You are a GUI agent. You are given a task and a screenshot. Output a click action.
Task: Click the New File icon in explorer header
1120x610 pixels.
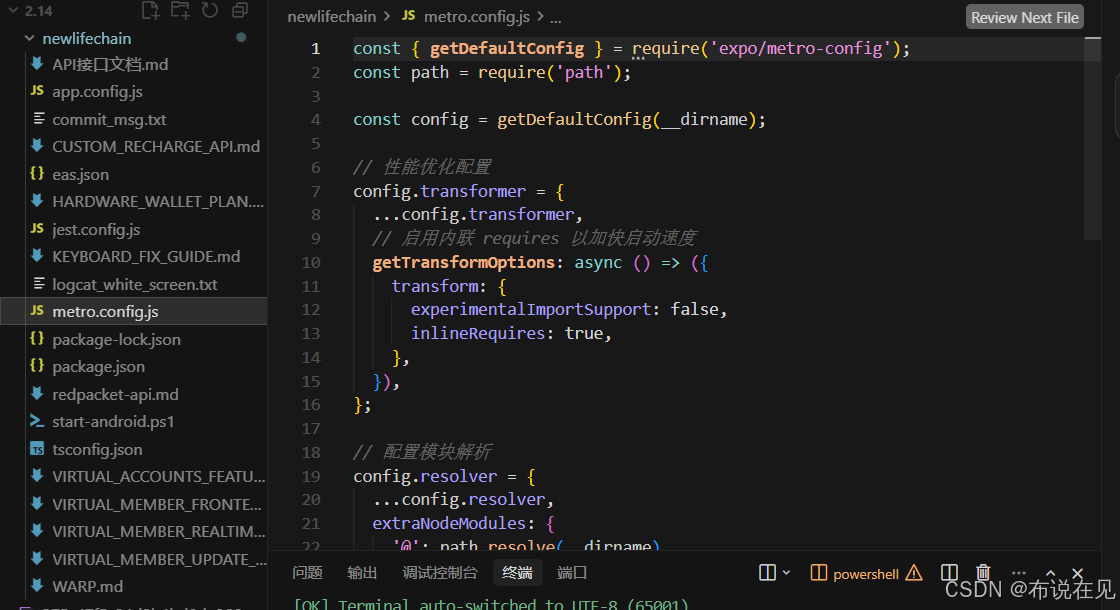click(x=150, y=10)
